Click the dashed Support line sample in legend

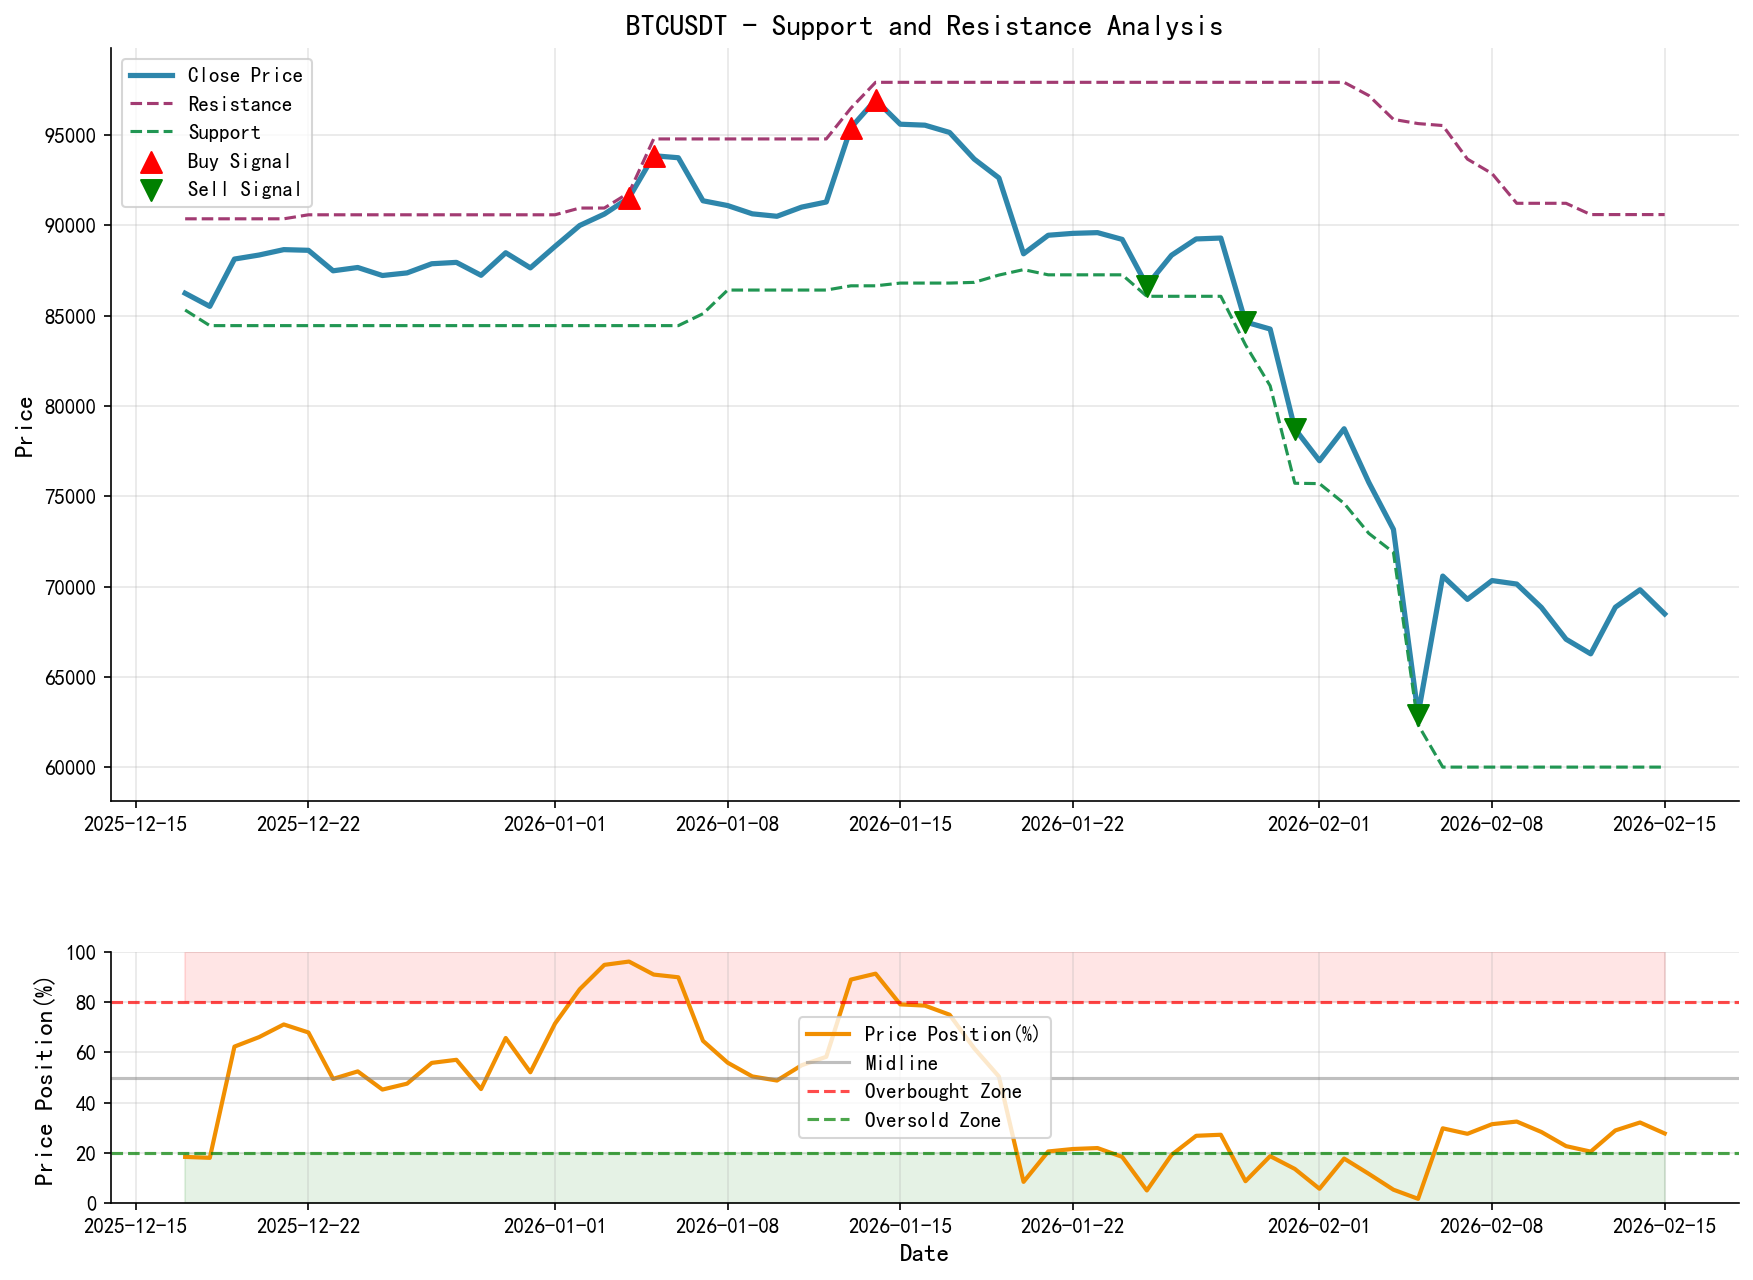(x=150, y=132)
